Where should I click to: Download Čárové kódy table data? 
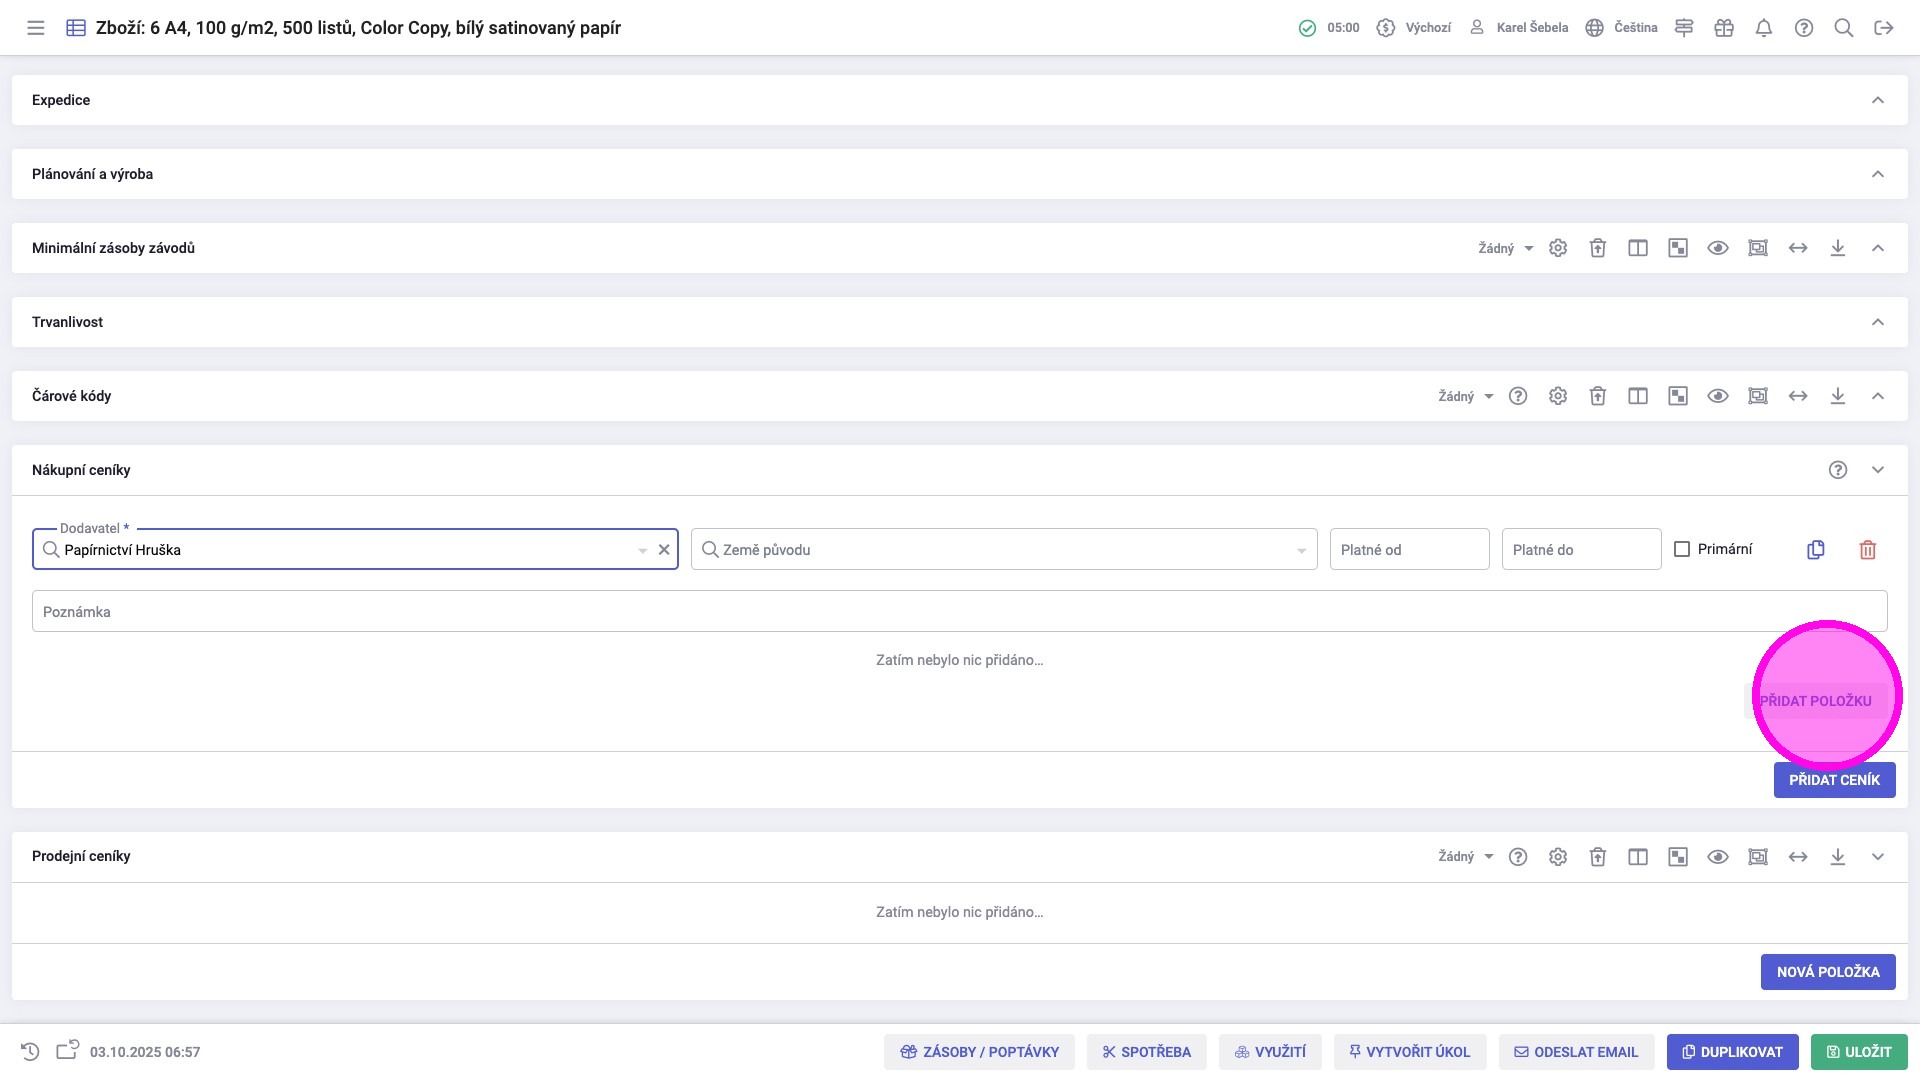coord(1838,396)
